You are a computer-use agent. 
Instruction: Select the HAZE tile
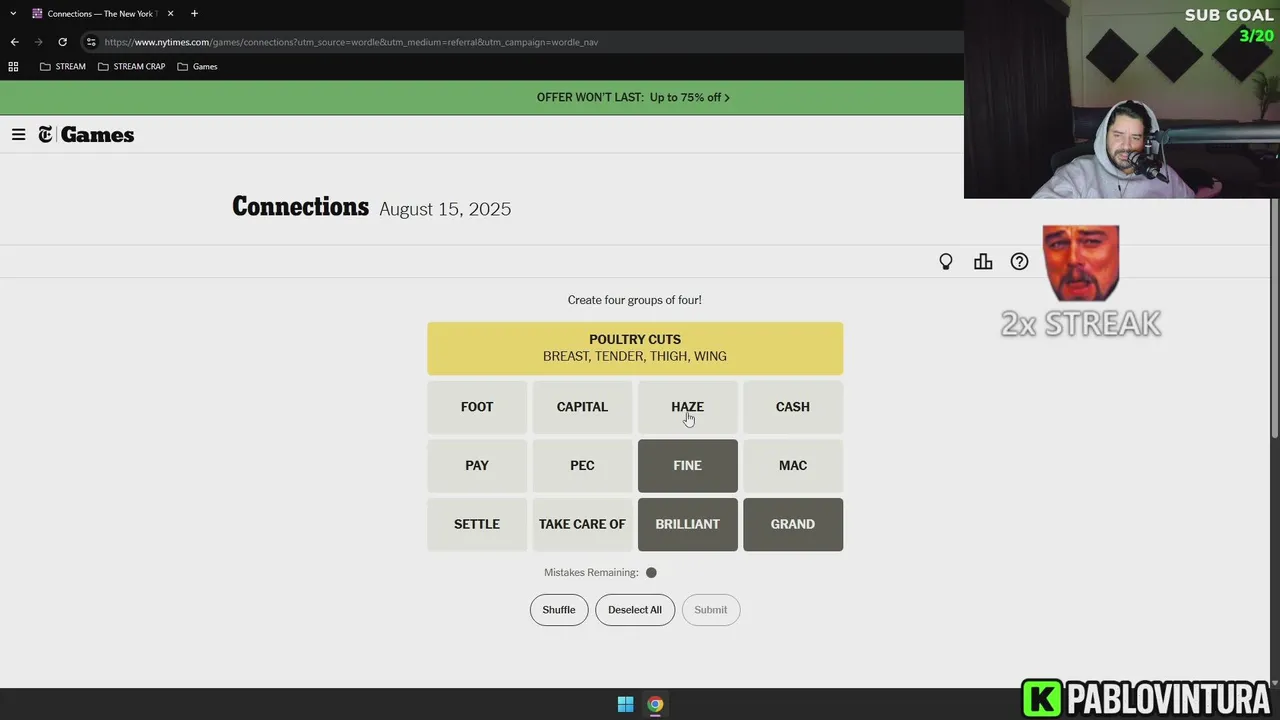pos(688,407)
